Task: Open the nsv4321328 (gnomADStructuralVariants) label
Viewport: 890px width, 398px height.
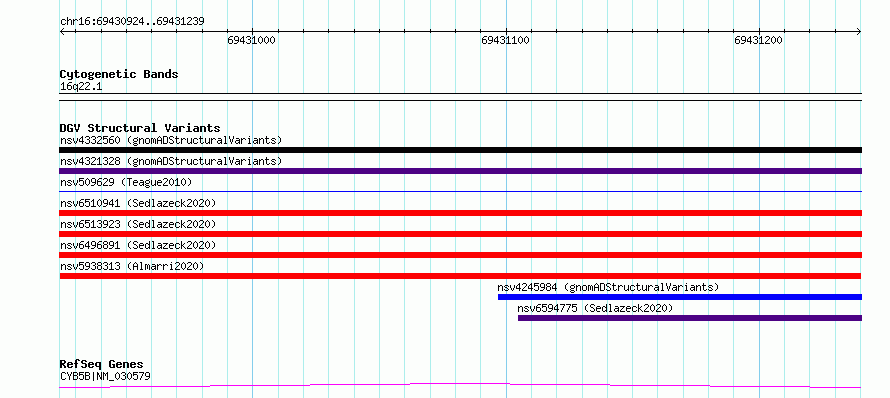Action: coord(171,161)
